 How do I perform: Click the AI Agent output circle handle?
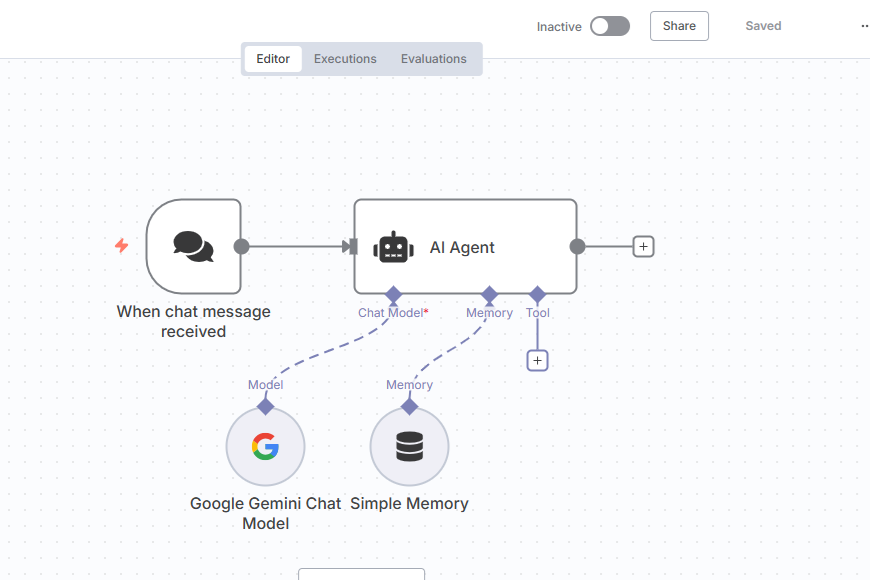point(577,246)
